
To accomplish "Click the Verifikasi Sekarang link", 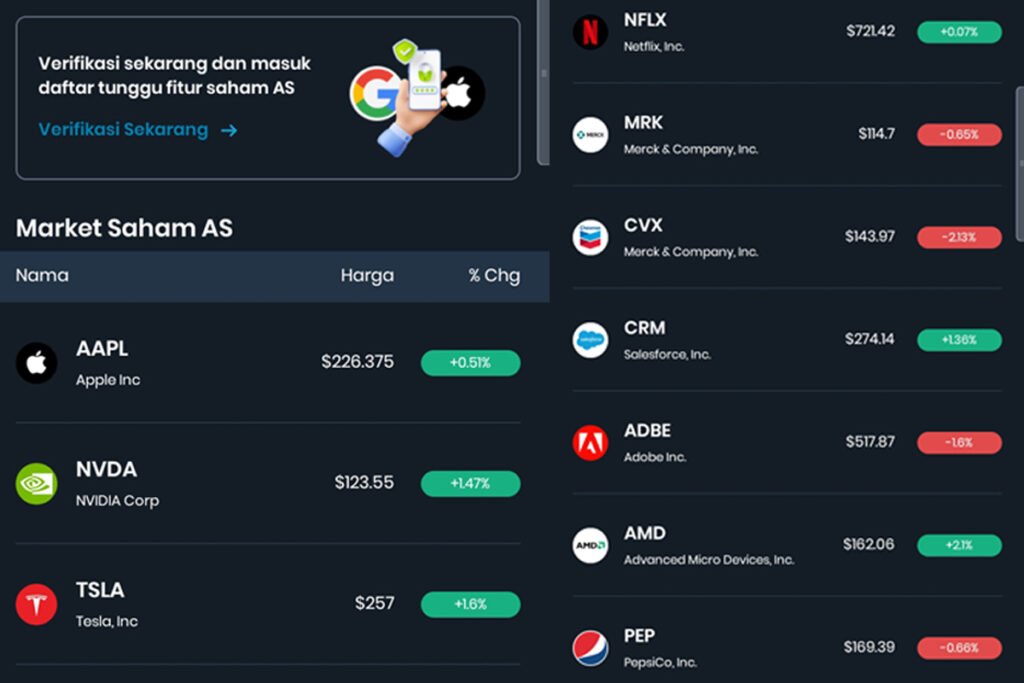I will click(x=123, y=130).
